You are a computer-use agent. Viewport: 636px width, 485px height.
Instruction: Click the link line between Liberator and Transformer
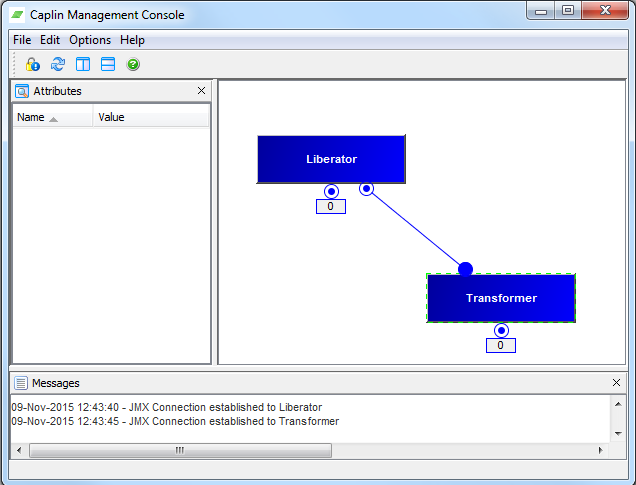[416, 229]
